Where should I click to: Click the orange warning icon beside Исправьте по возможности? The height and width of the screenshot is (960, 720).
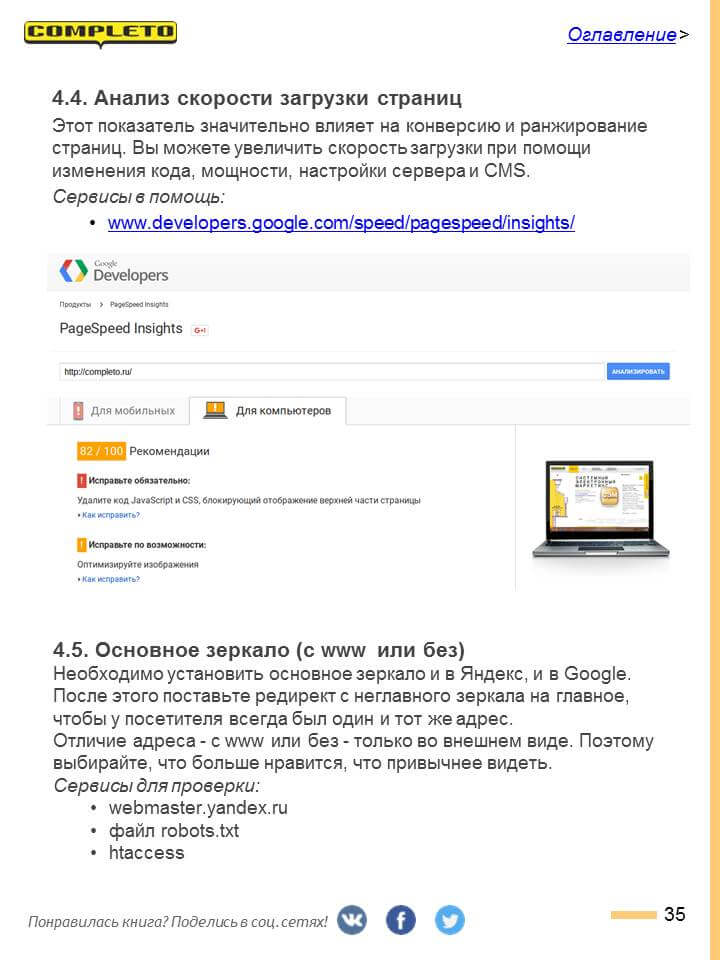click(x=81, y=544)
